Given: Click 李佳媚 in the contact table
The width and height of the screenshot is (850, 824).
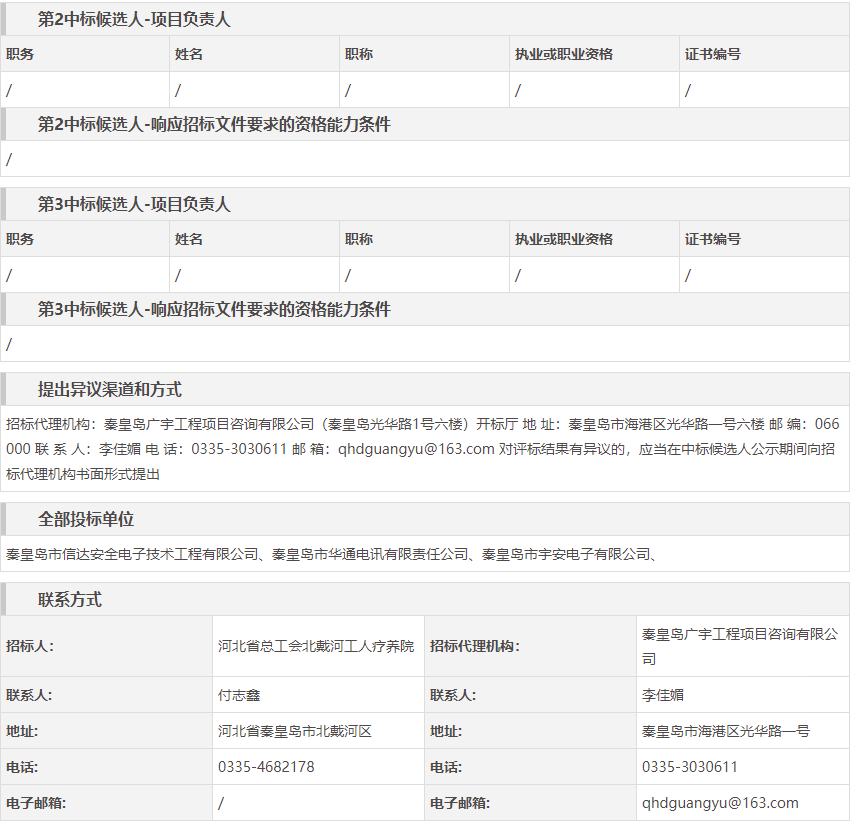Looking at the screenshot, I should point(663,695).
